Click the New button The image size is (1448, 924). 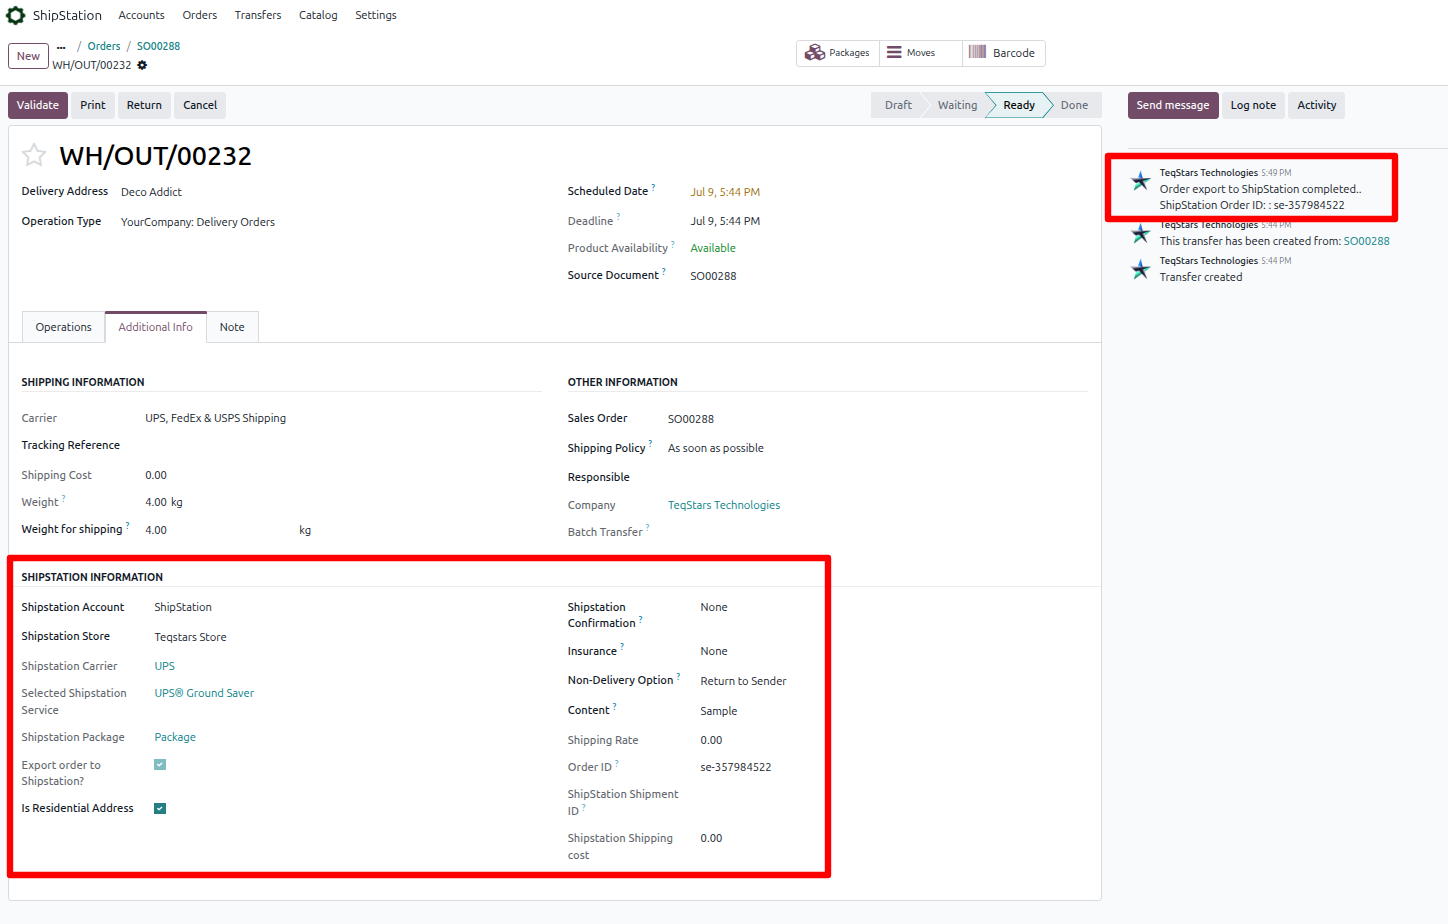28,56
